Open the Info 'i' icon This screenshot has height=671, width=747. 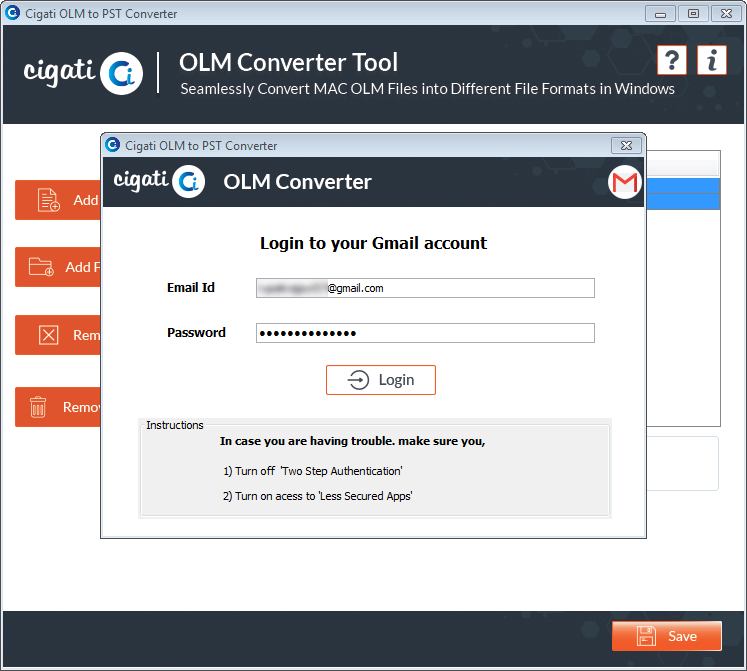[712, 60]
